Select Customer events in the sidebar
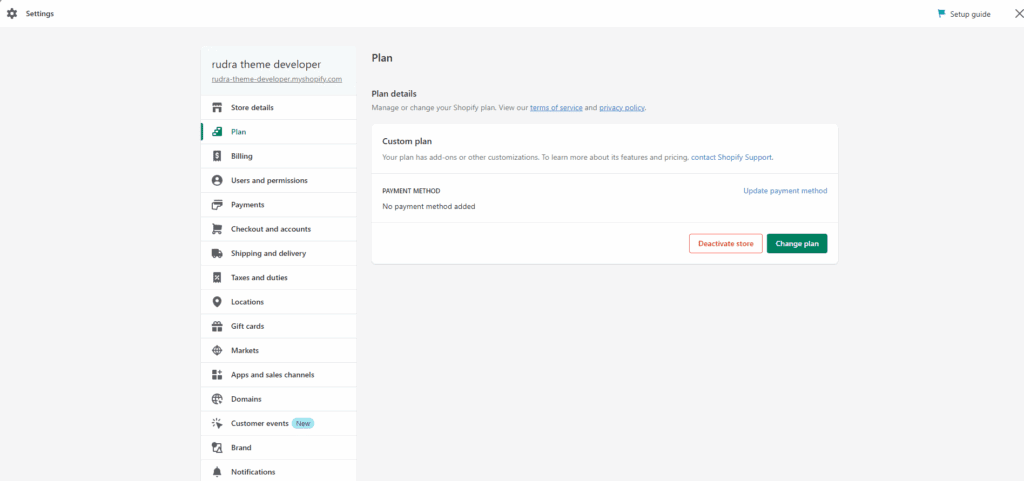The width and height of the screenshot is (1024, 481). tap(259, 424)
